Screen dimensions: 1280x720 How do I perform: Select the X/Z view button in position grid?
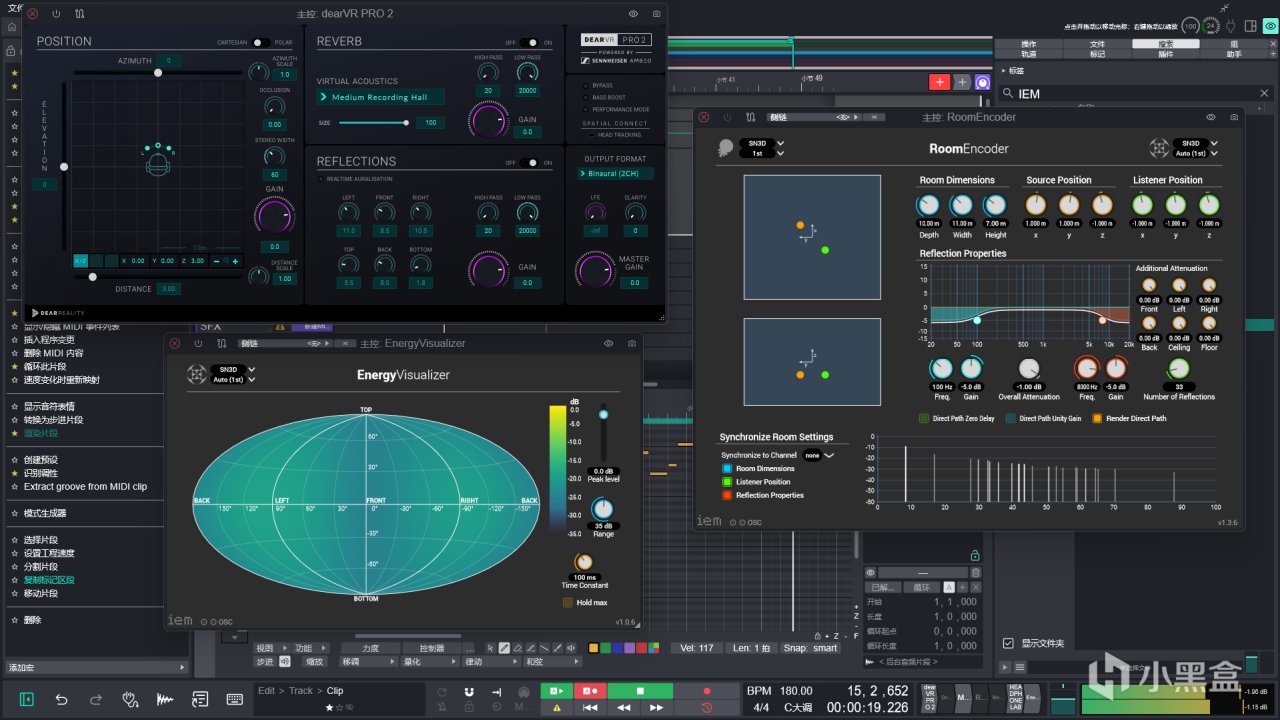[80, 261]
